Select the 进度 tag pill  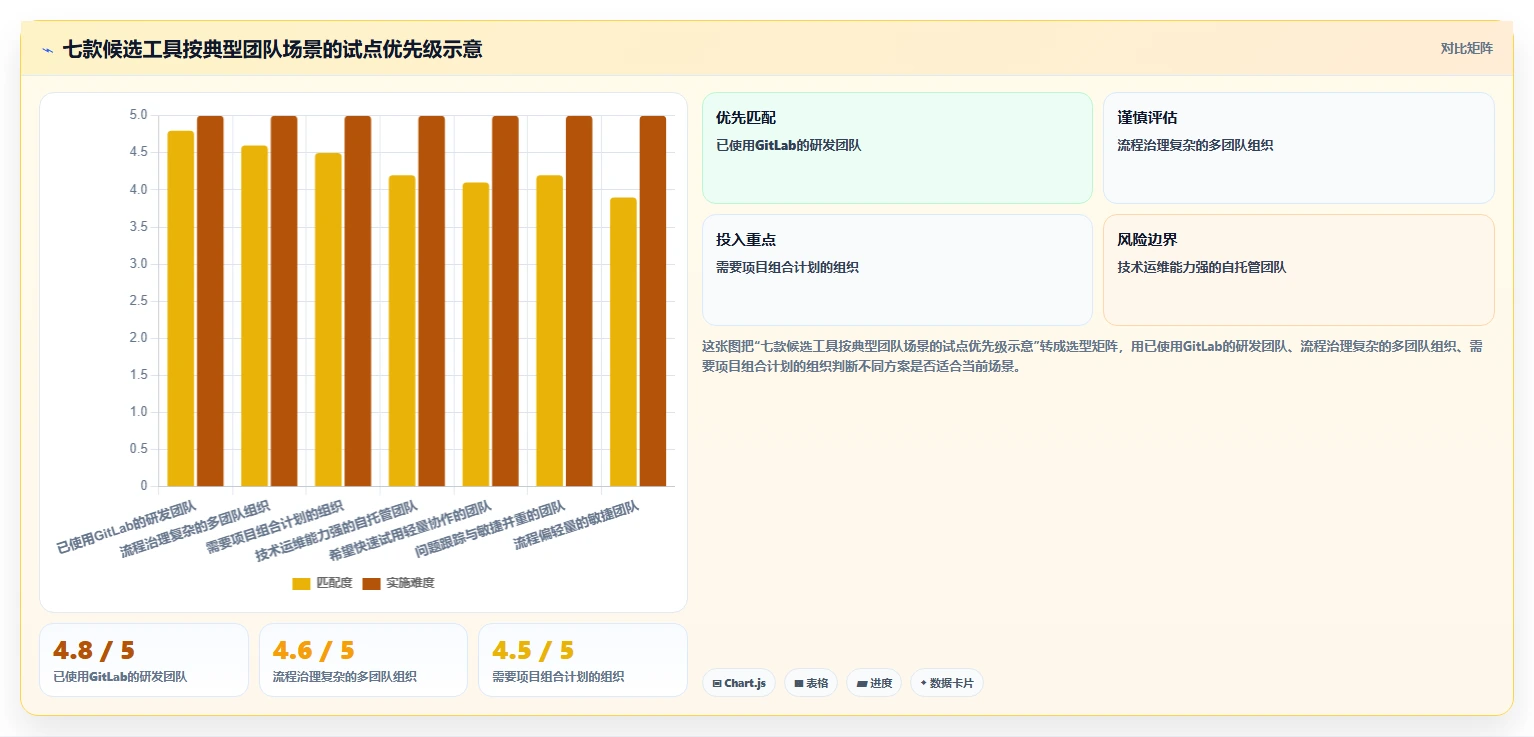[874, 683]
